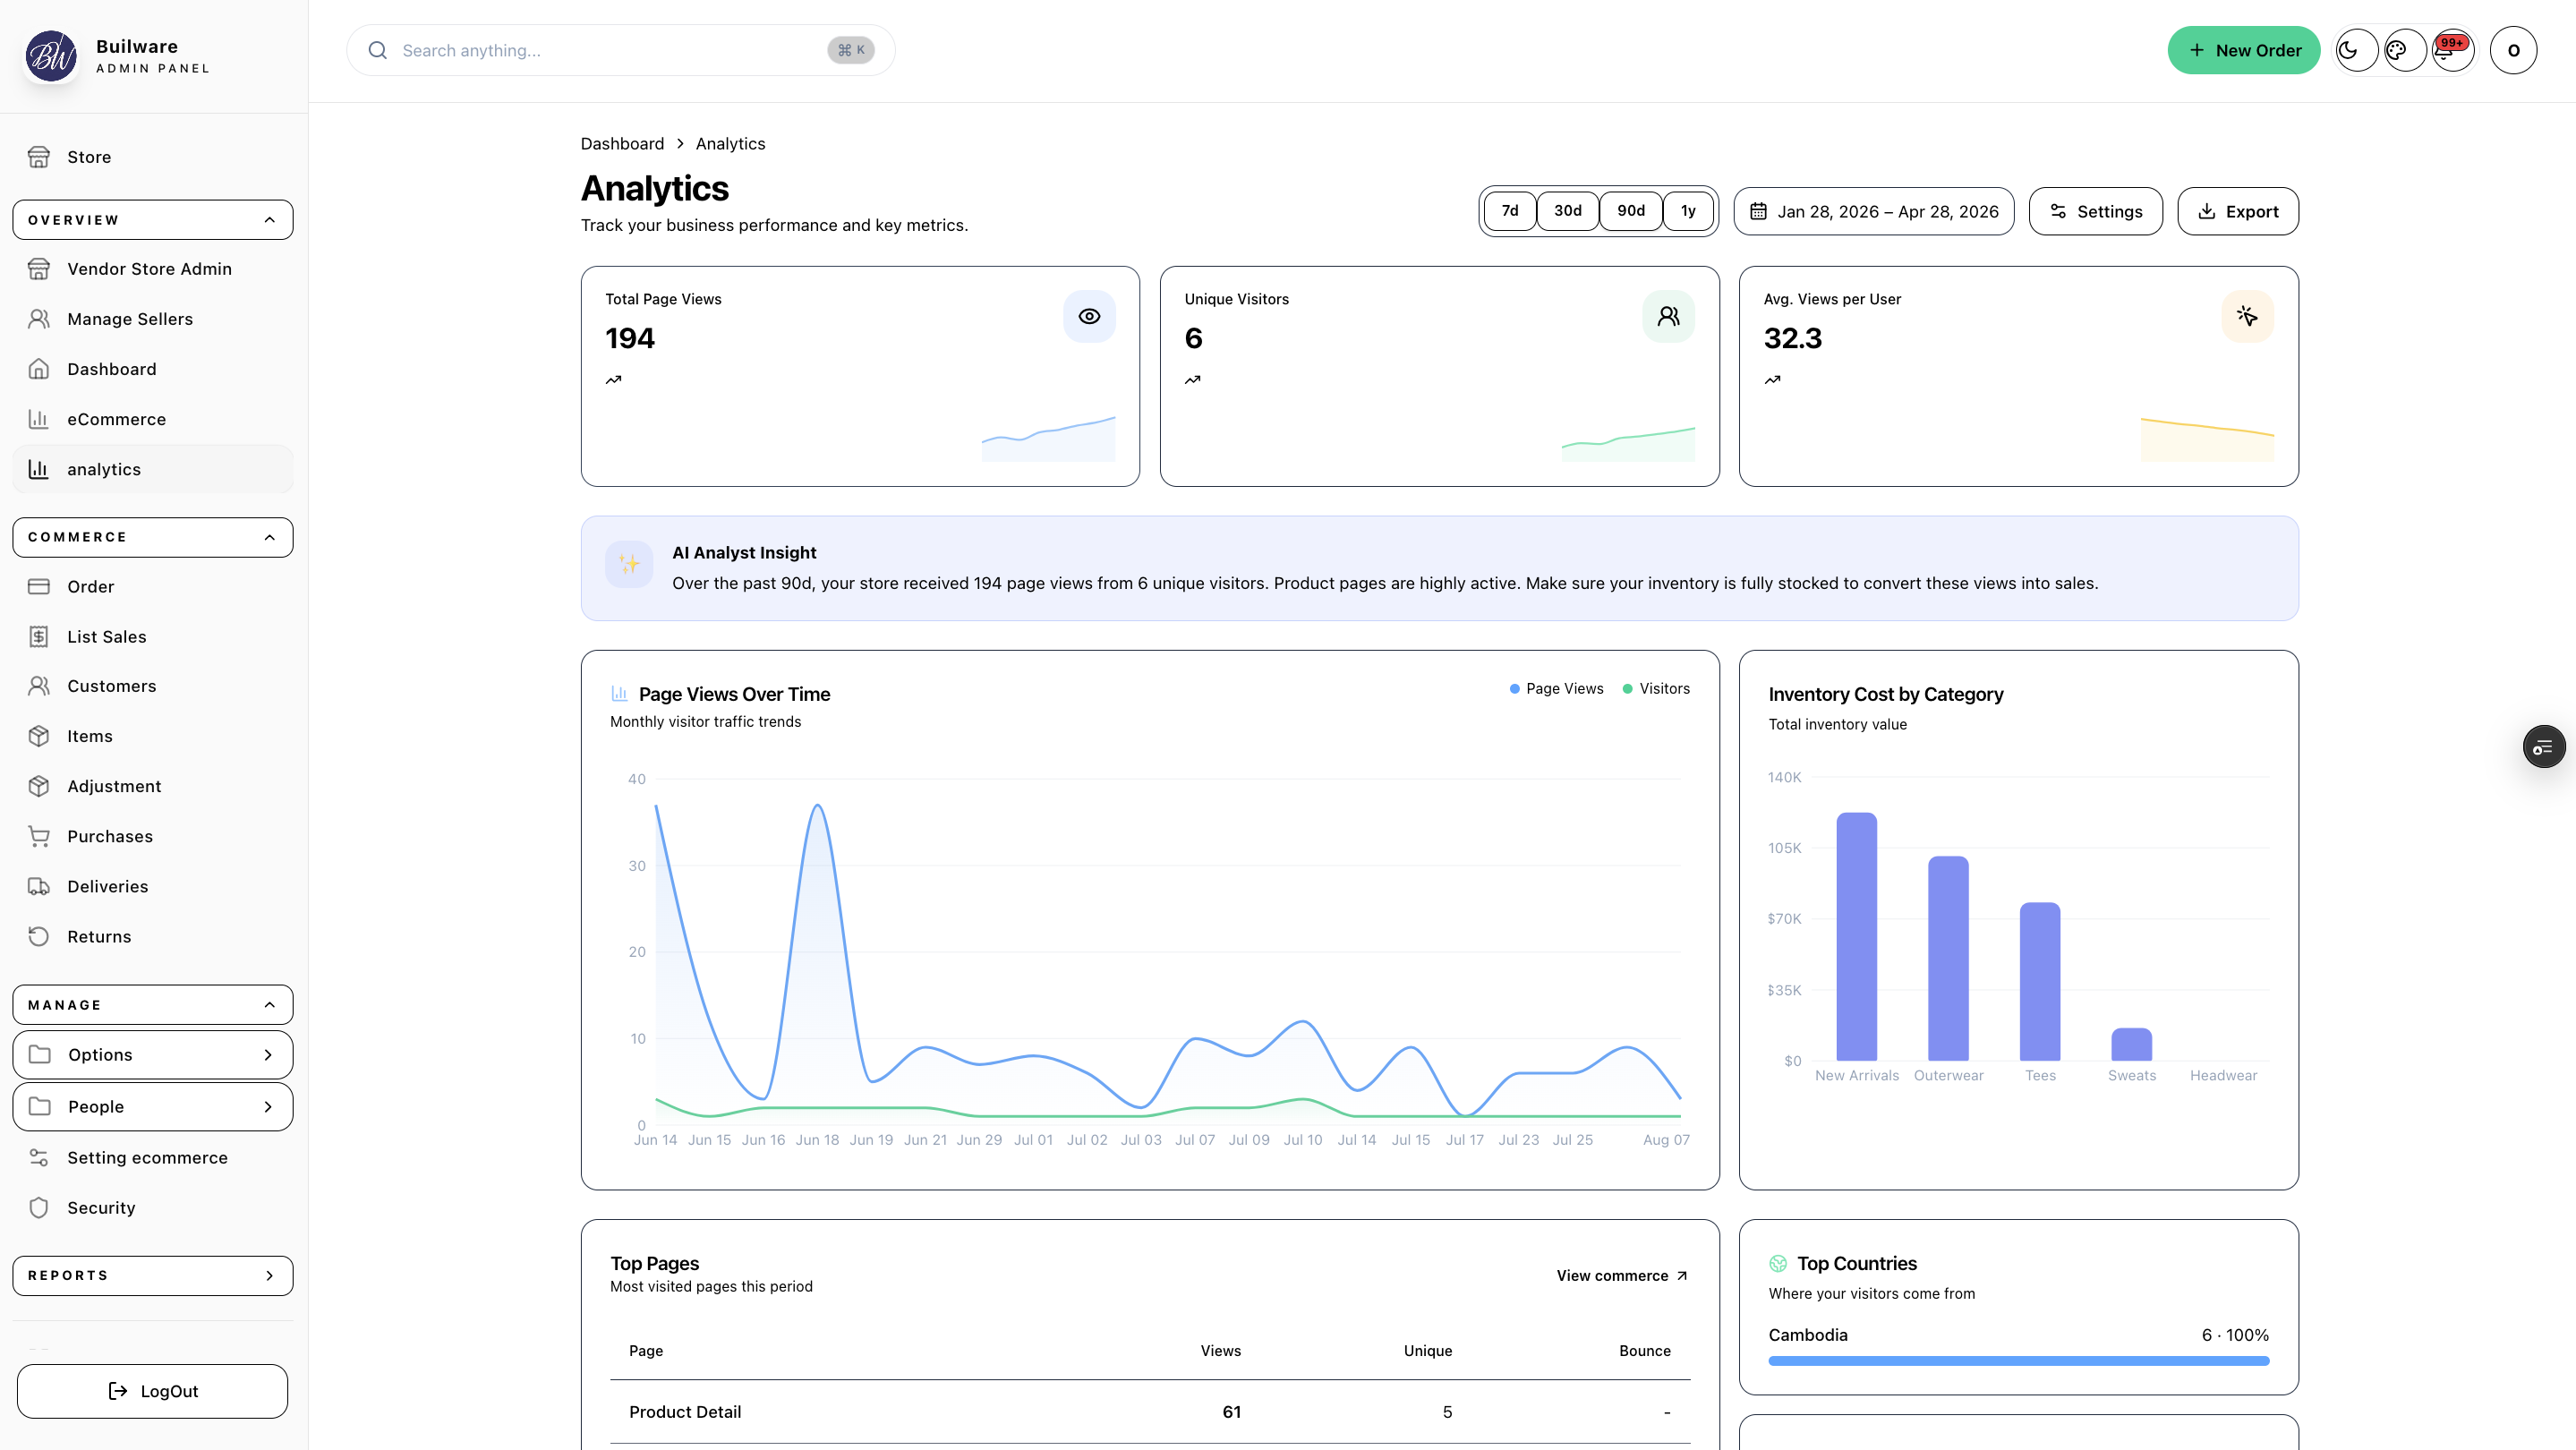The width and height of the screenshot is (2576, 1450).
Task: Follow the View commerce link
Action: coord(1622,1275)
